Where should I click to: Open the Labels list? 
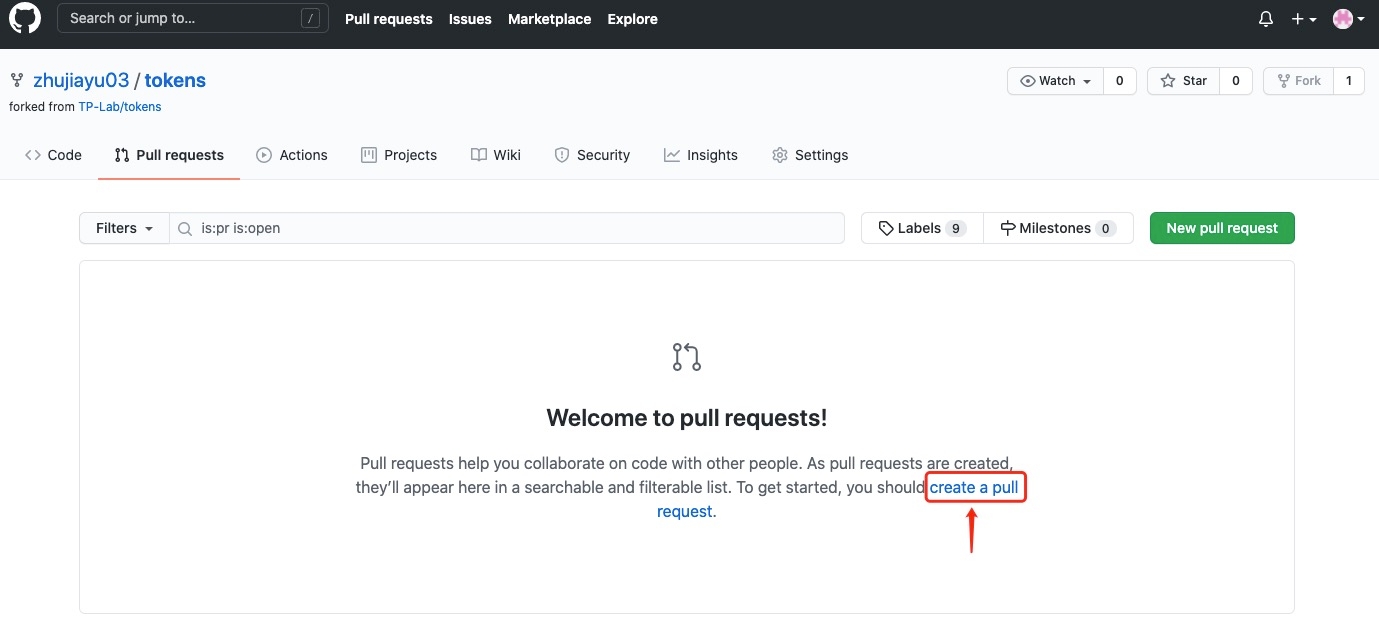921,228
